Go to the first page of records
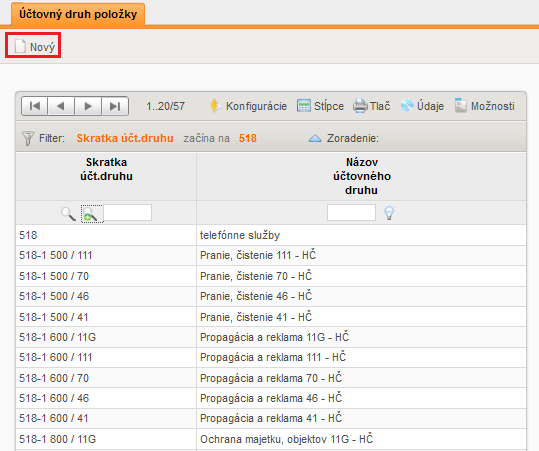Image resolution: width=539 pixels, height=451 pixels. tap(35, 106)
